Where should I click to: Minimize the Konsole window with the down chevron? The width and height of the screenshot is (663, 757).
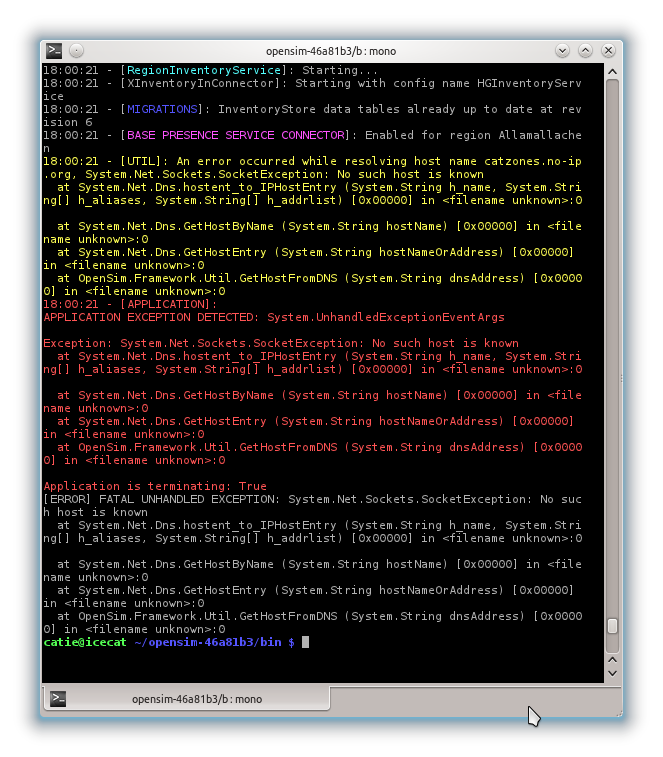click(562, 50)
